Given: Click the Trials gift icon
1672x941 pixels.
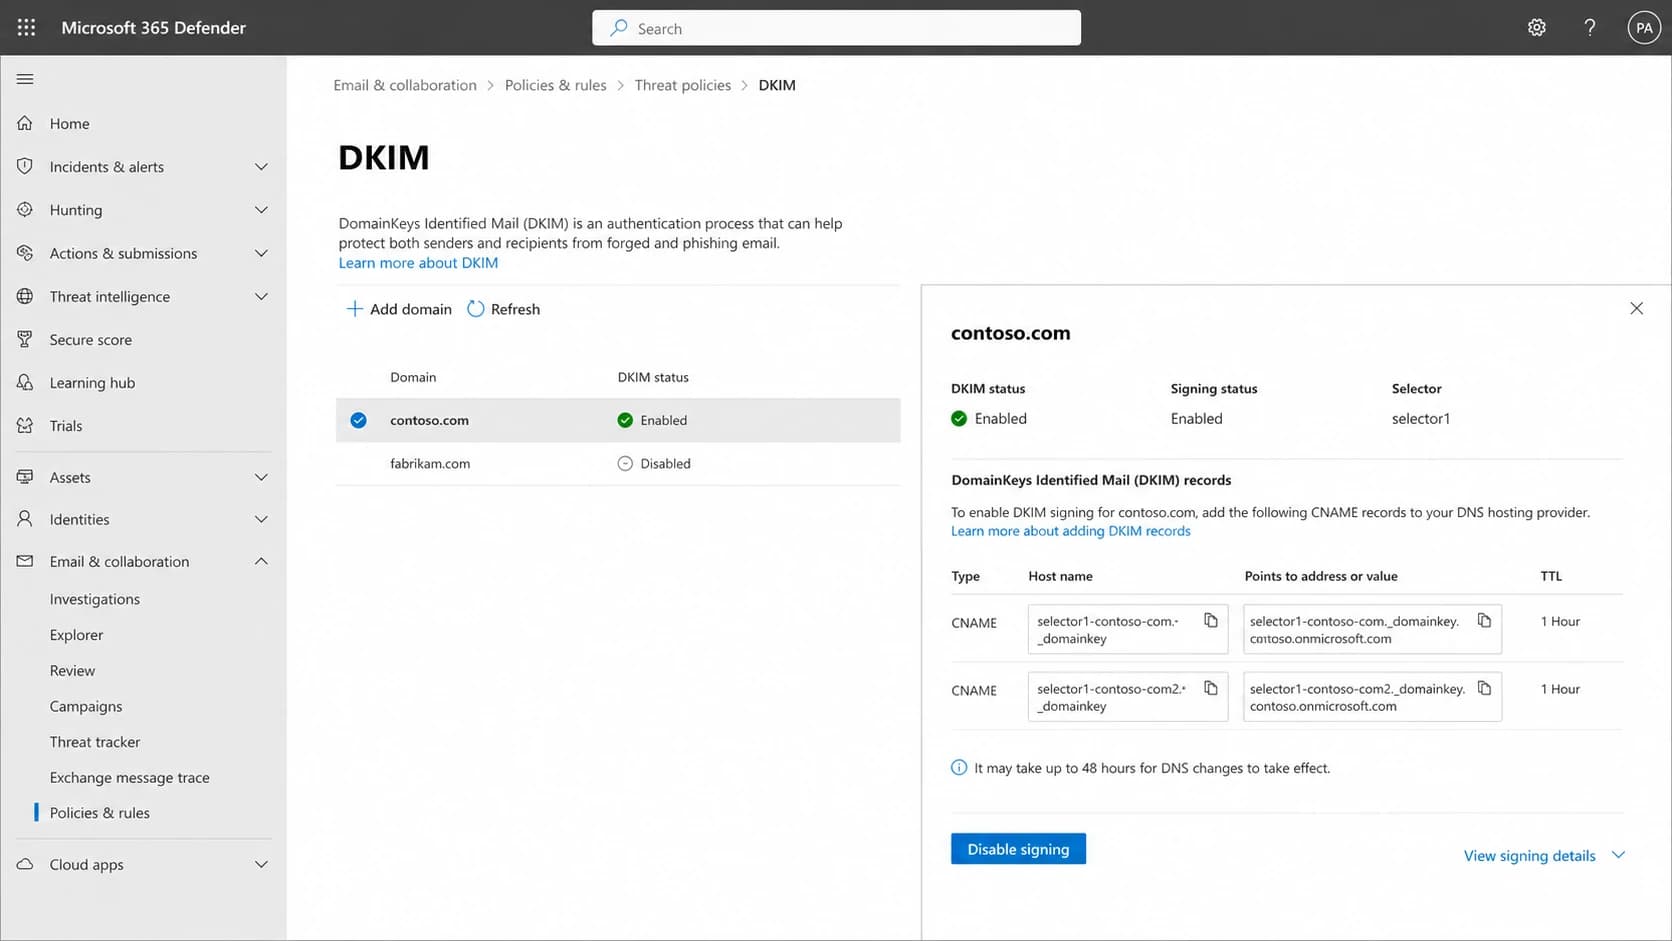Looking at the screenshot, I should point(25,425).
